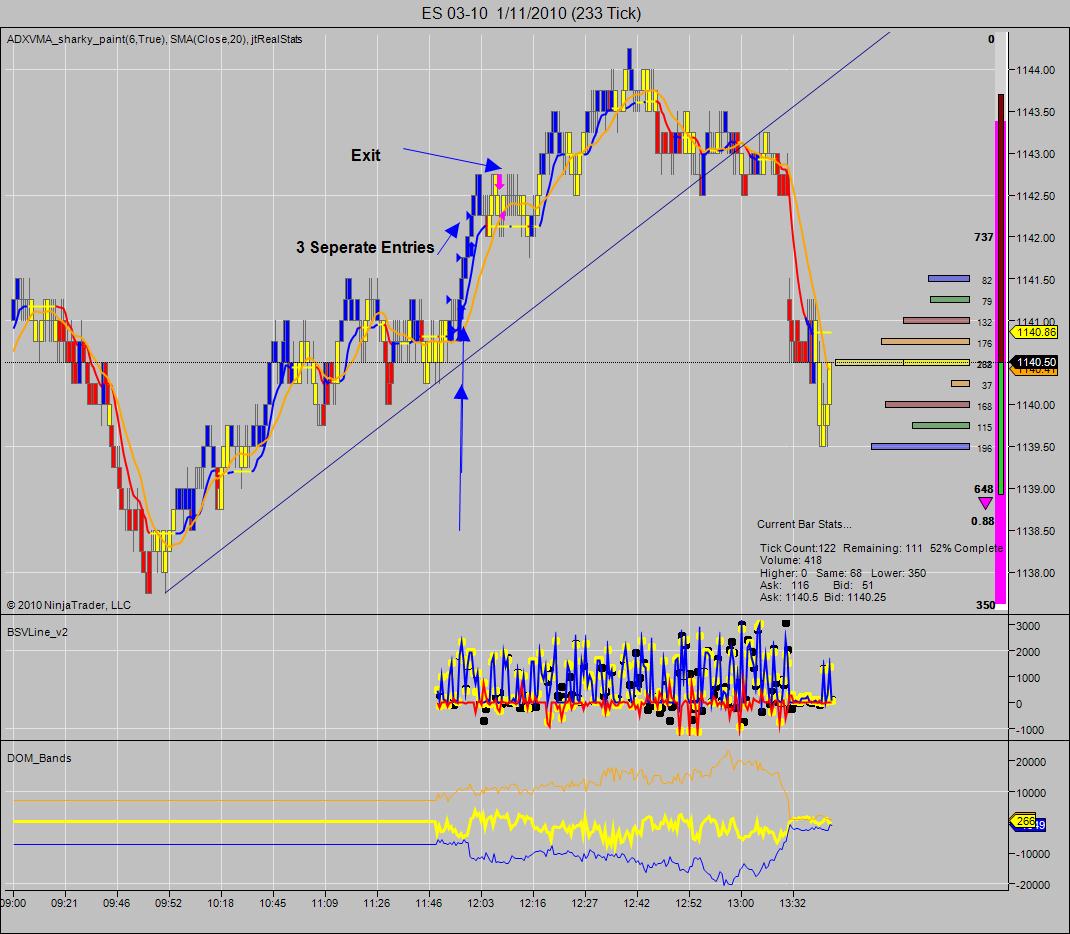Click the yellow 266 DOM_Bands value marker
Image resolution: width=1070 pixels, height=934 pixels.
click(1023, 821)
